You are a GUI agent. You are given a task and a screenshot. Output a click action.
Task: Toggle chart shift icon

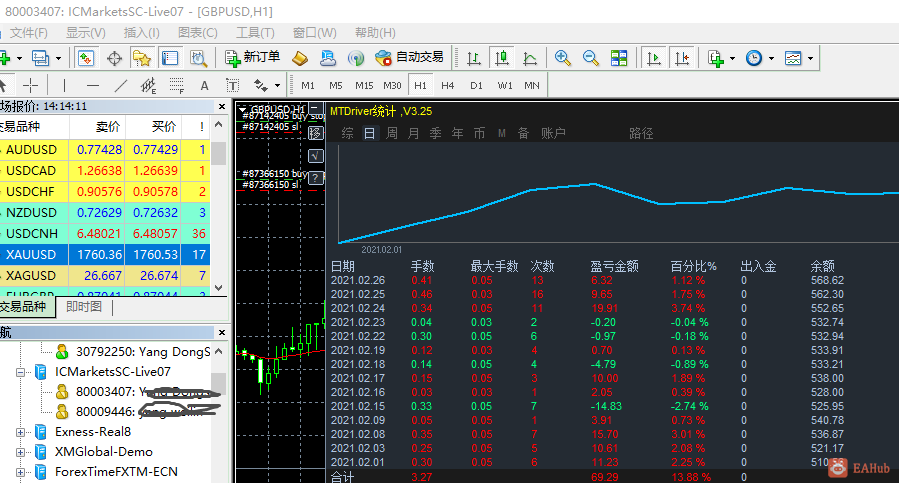682,58
